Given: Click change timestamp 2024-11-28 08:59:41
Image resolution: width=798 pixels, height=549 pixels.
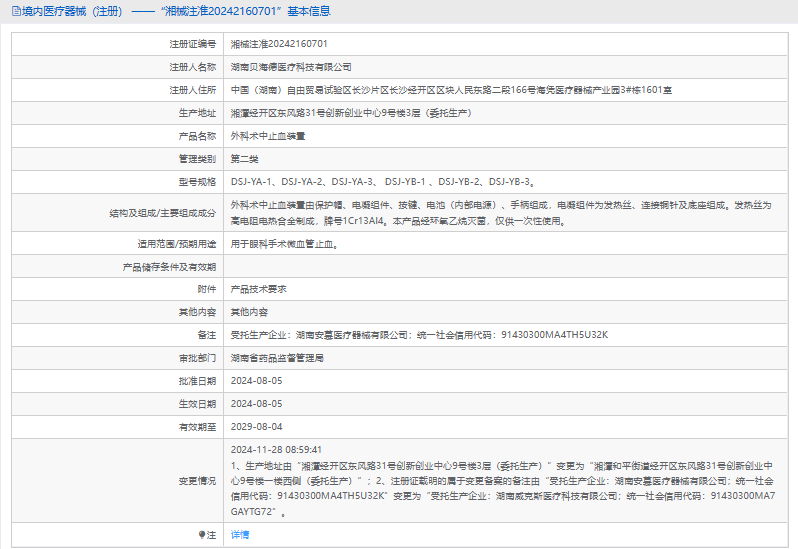Looking at the screenshot, I should (x=276, y=450).
